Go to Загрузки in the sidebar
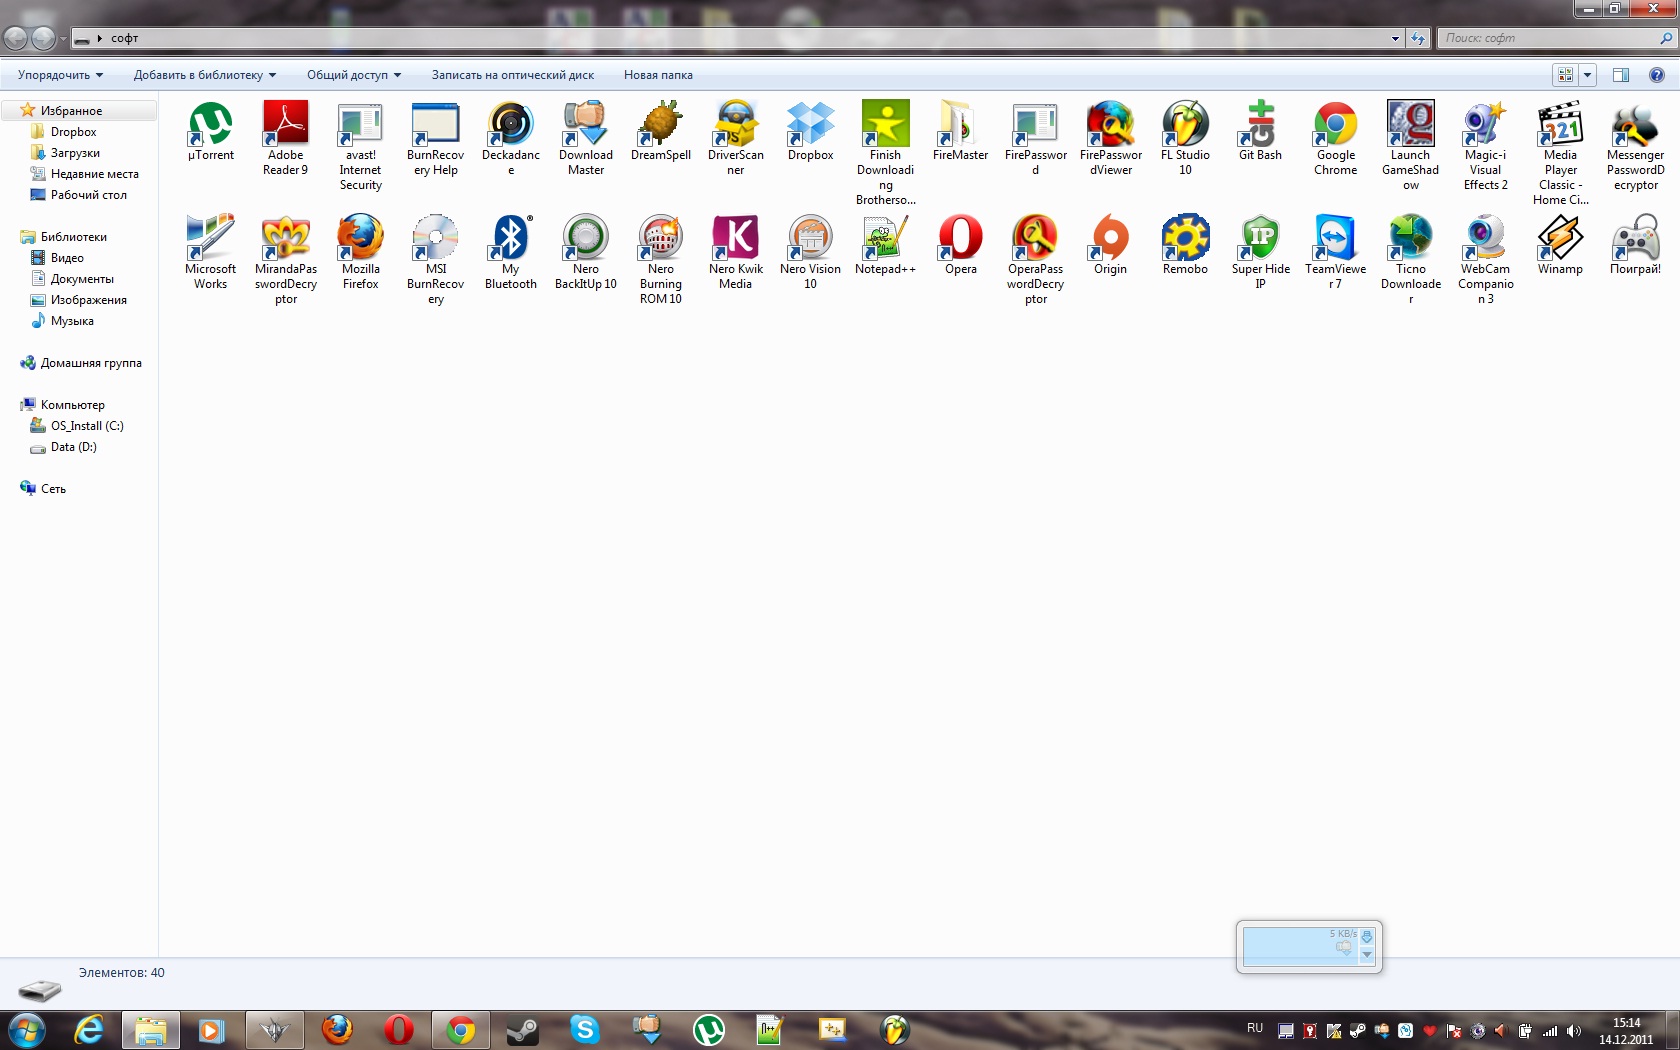 pos(75,153)
